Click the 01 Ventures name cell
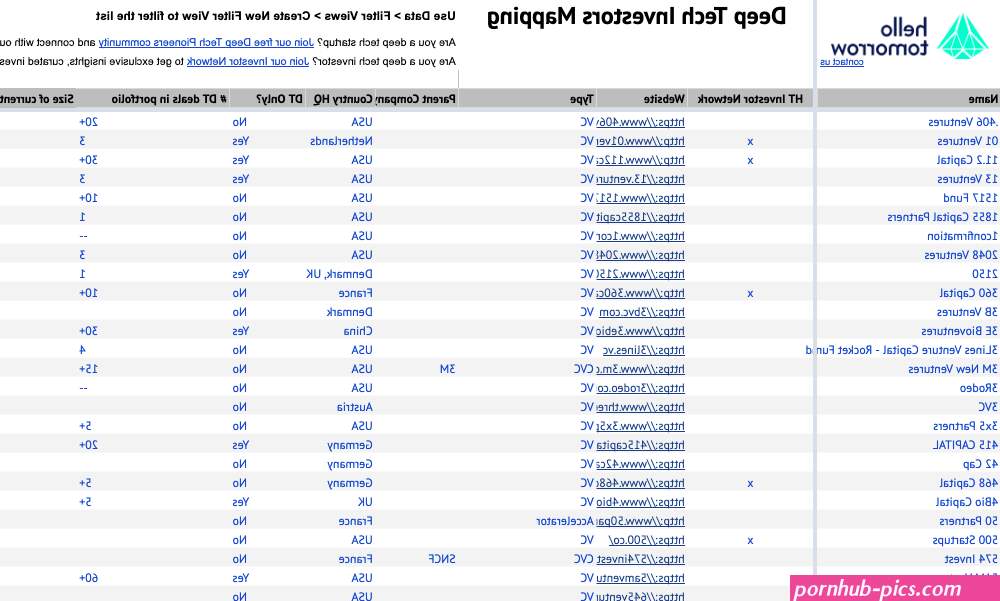 [967, 141]
